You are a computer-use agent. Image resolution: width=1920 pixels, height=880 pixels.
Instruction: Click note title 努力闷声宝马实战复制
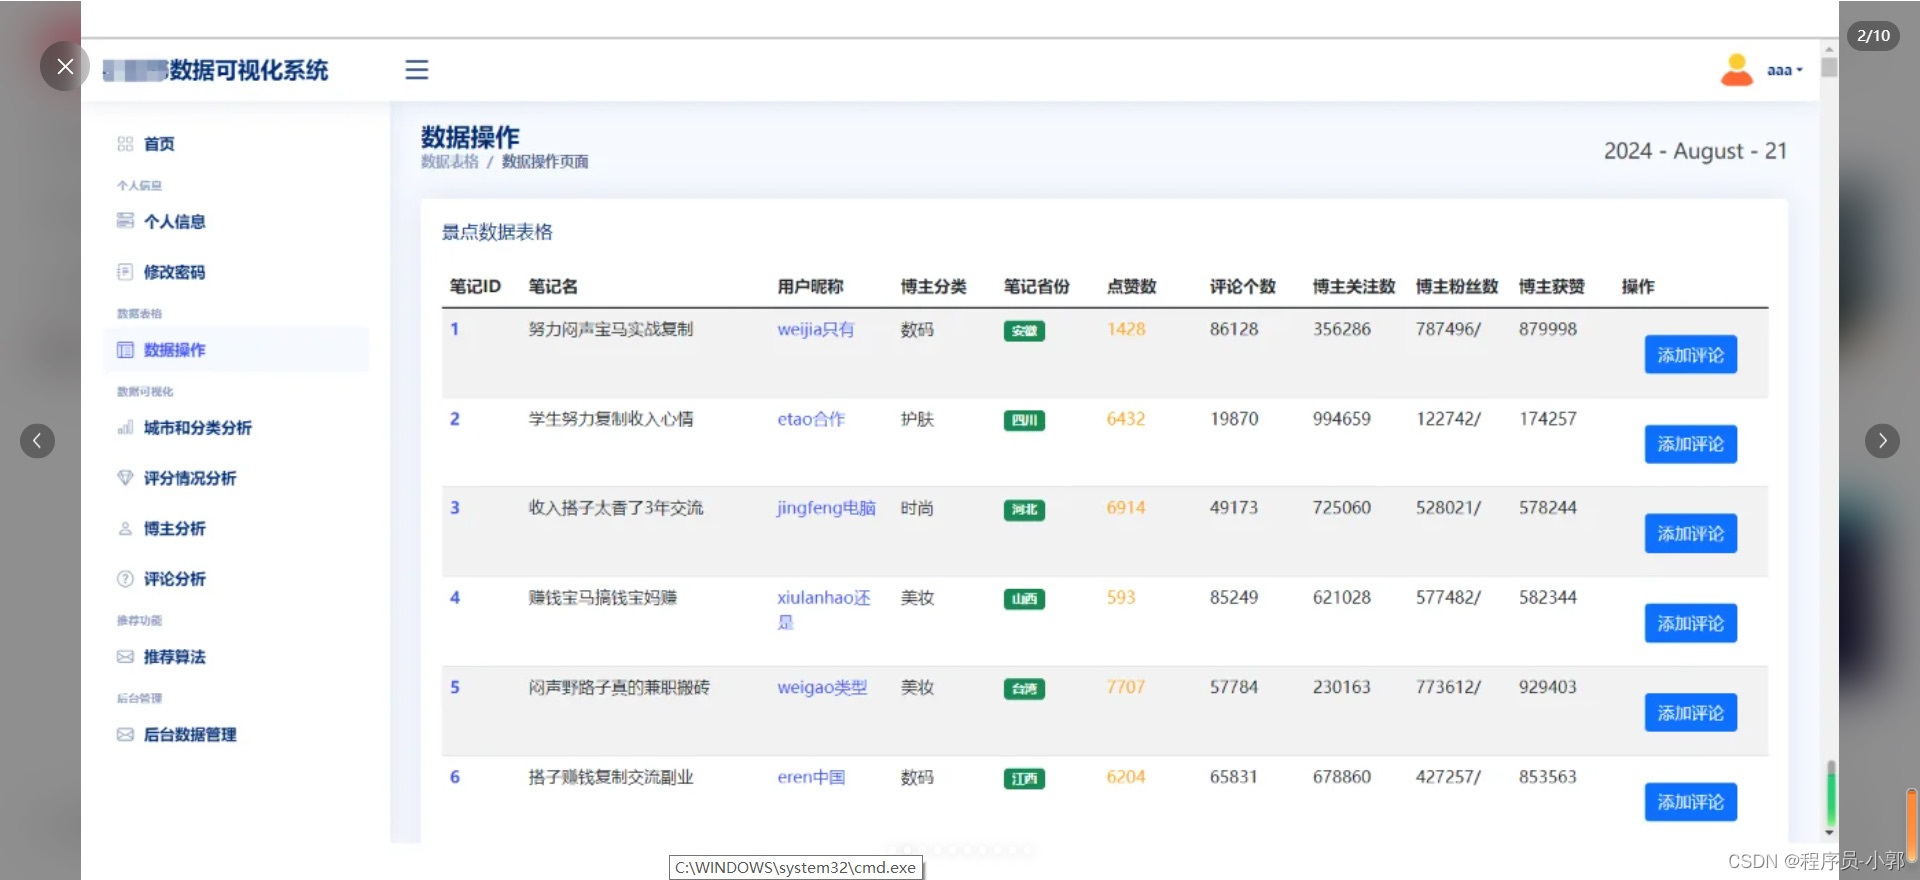point(611,329)
